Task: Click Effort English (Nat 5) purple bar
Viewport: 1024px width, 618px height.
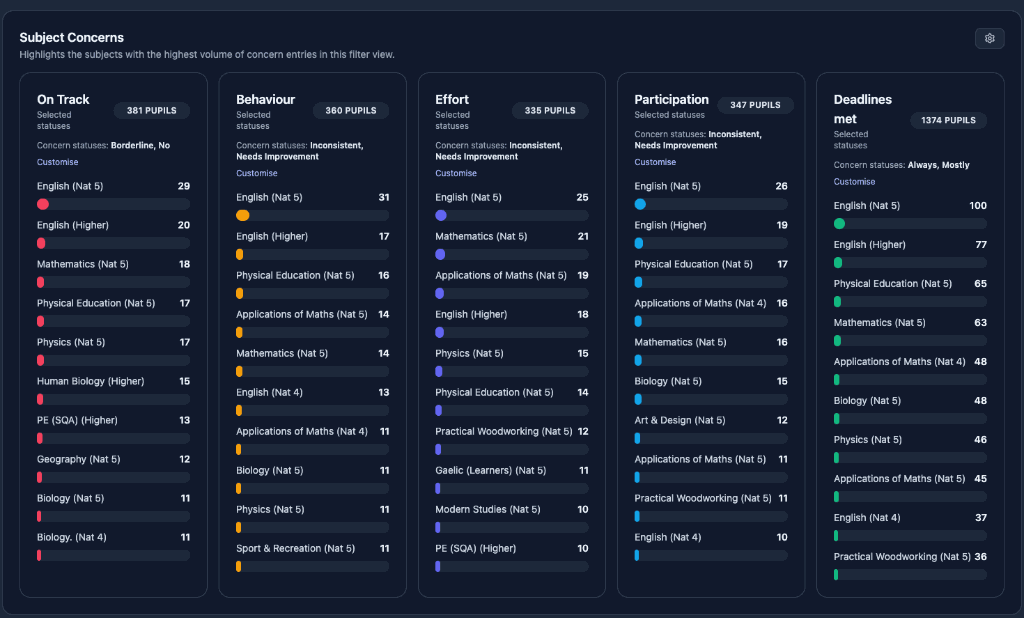Action: (441, 216)
